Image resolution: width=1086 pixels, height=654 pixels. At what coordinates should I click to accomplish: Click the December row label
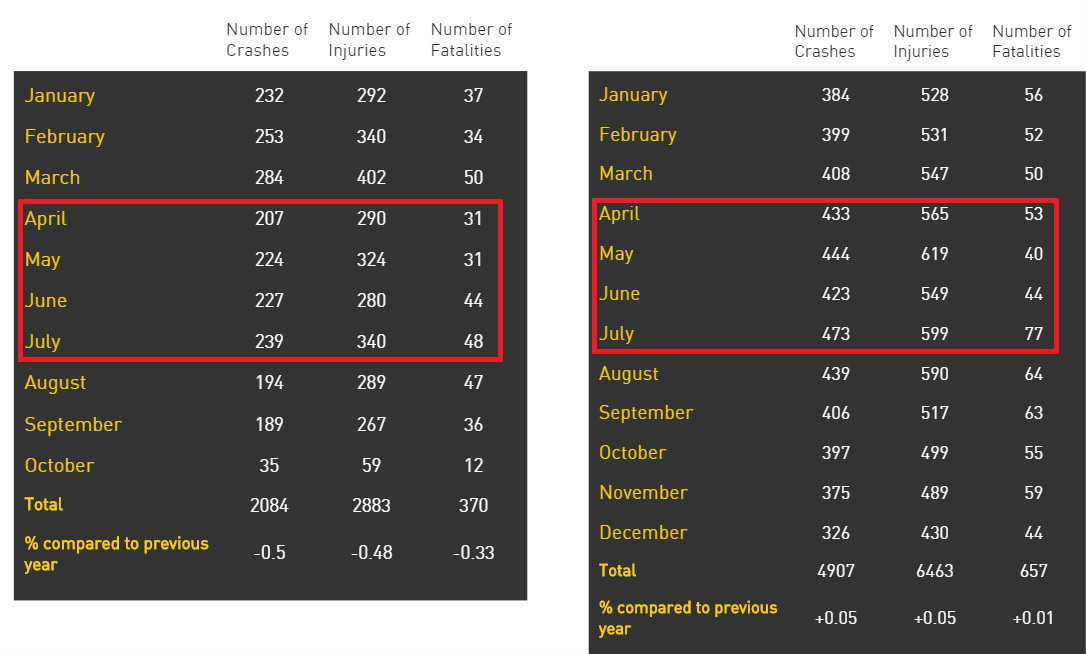tap(643, 532)
